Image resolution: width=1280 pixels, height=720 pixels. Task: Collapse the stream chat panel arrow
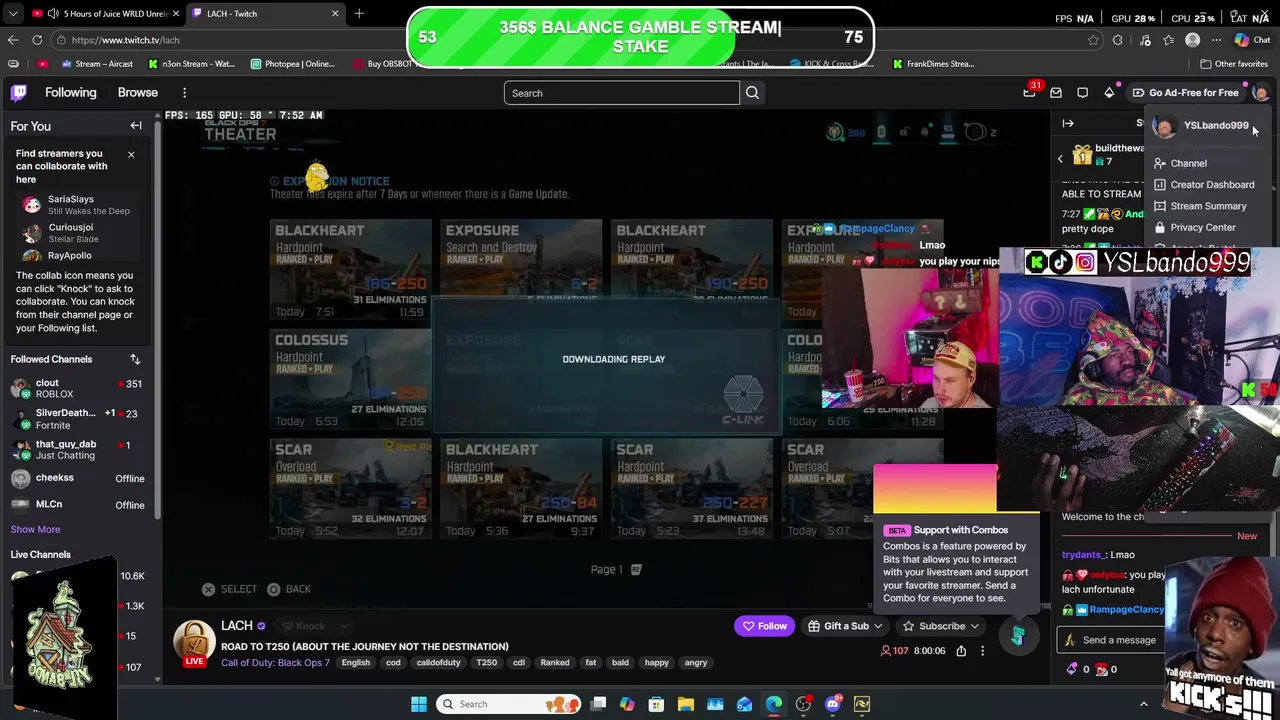pyautogui.click(x=1068, y=124)
